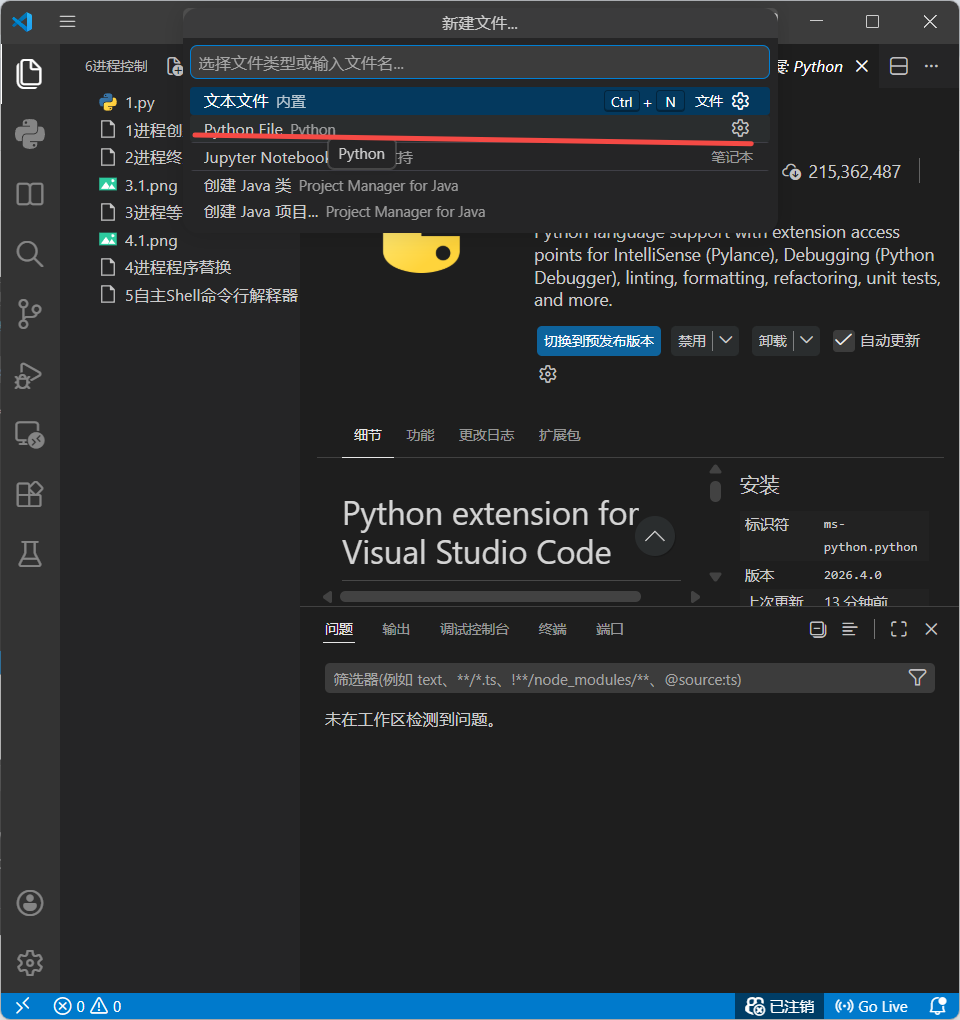Click the new file icon in explorer header

click(174, 66)
